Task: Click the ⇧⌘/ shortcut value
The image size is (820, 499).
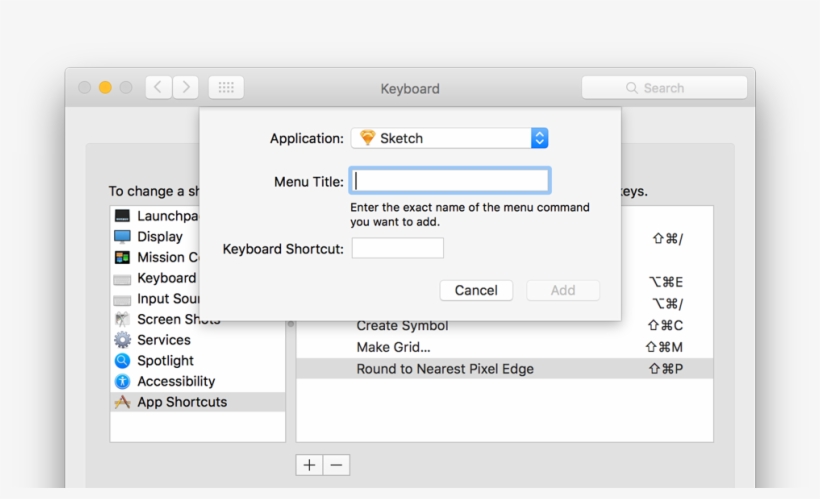Action: pyautogui.click(x=668, y=239)
